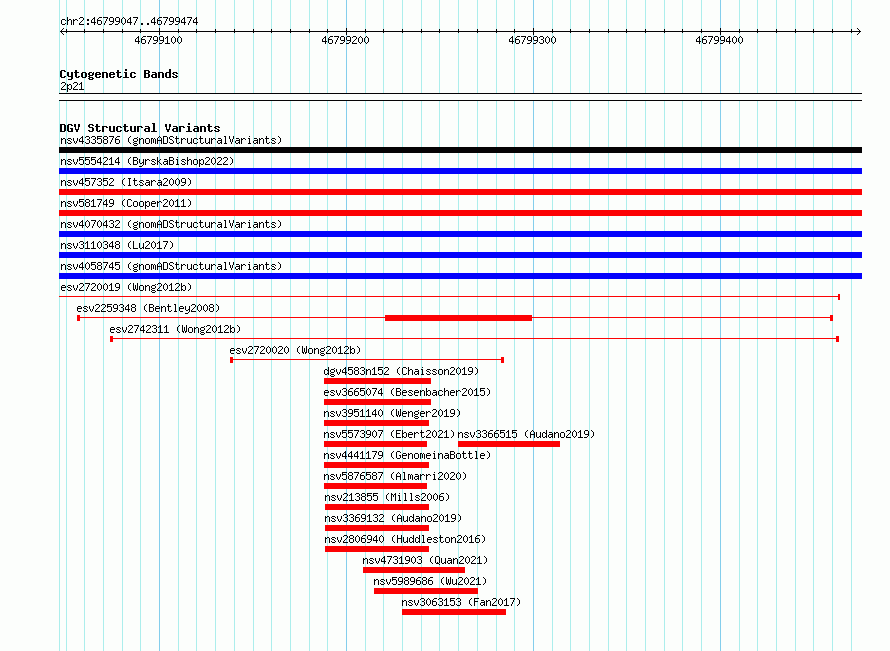Select esv3665074 Besenbacher2015 label
The height and width of the screenshot is (651, 890).
coord(407,392)
